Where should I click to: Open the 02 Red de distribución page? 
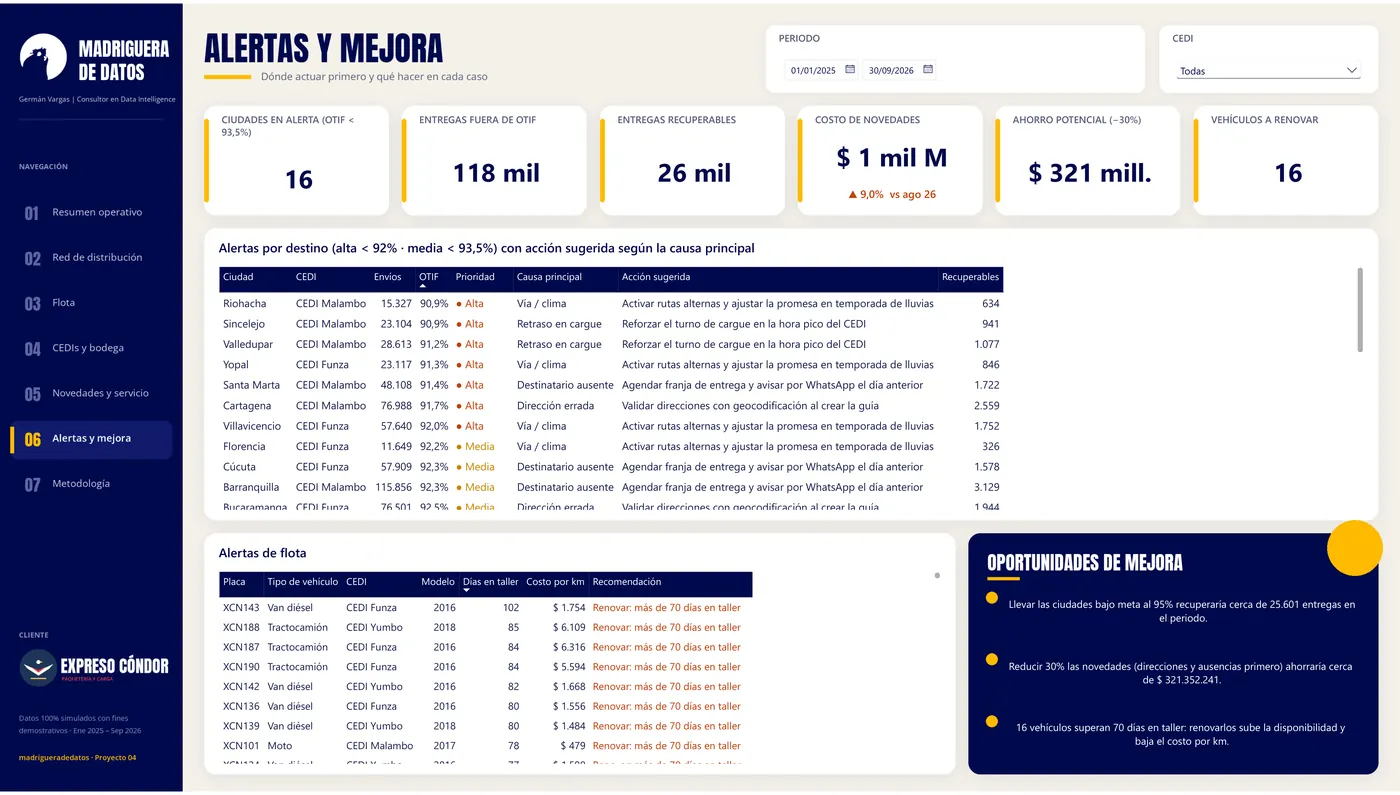click(x=91, y=258)
